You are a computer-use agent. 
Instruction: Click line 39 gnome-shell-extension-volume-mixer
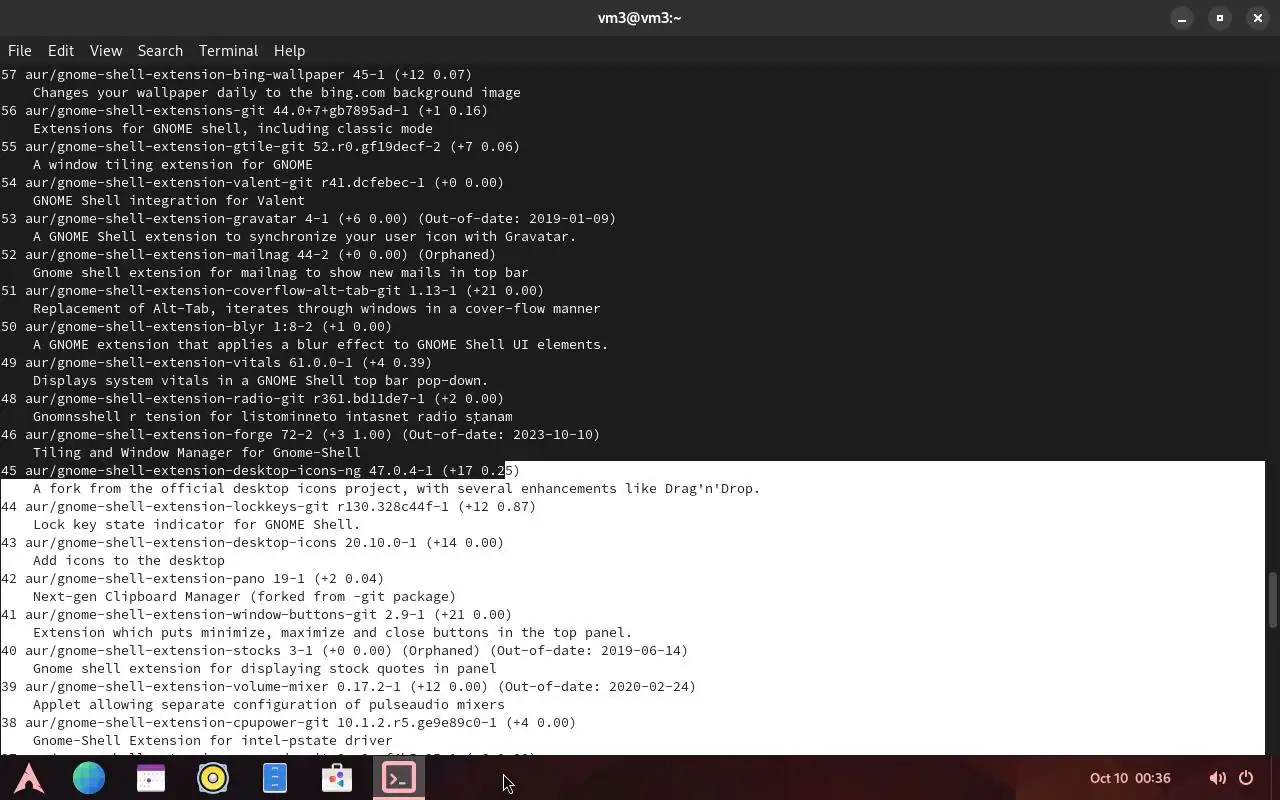click(x=348, y=687)
